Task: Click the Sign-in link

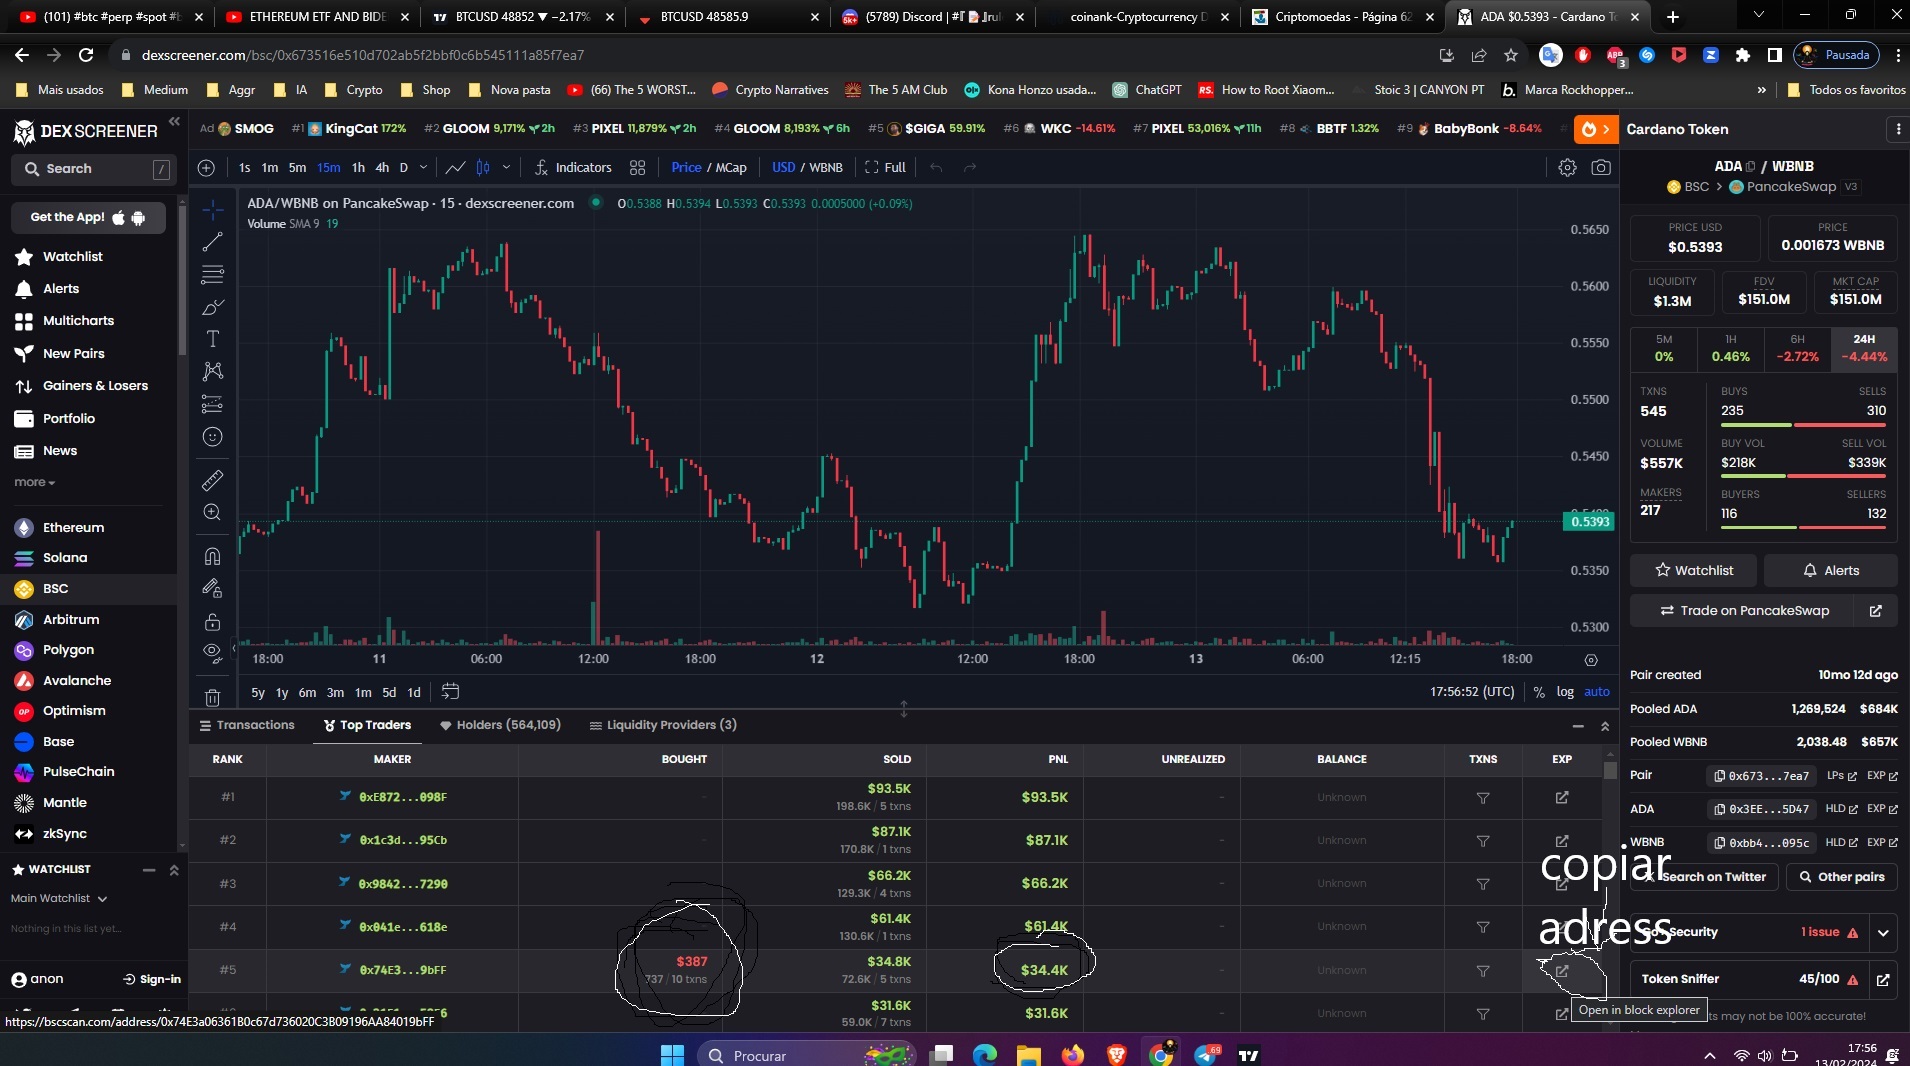Action: (152, 979)
